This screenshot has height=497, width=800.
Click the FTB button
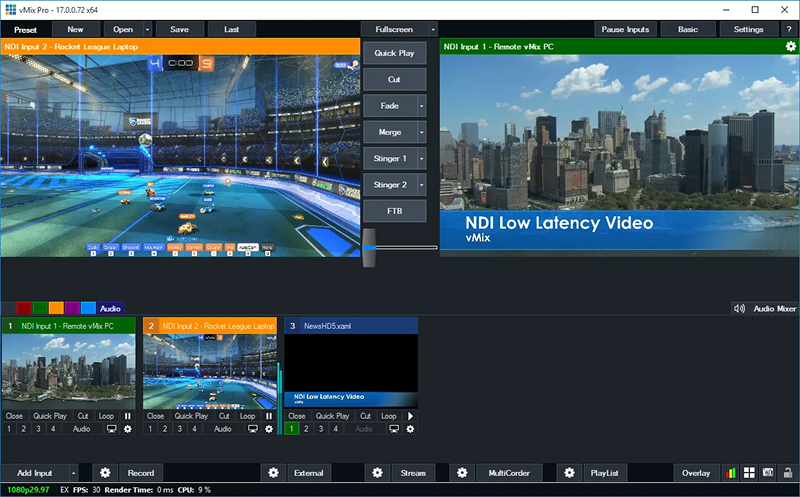tap(394, 211)
